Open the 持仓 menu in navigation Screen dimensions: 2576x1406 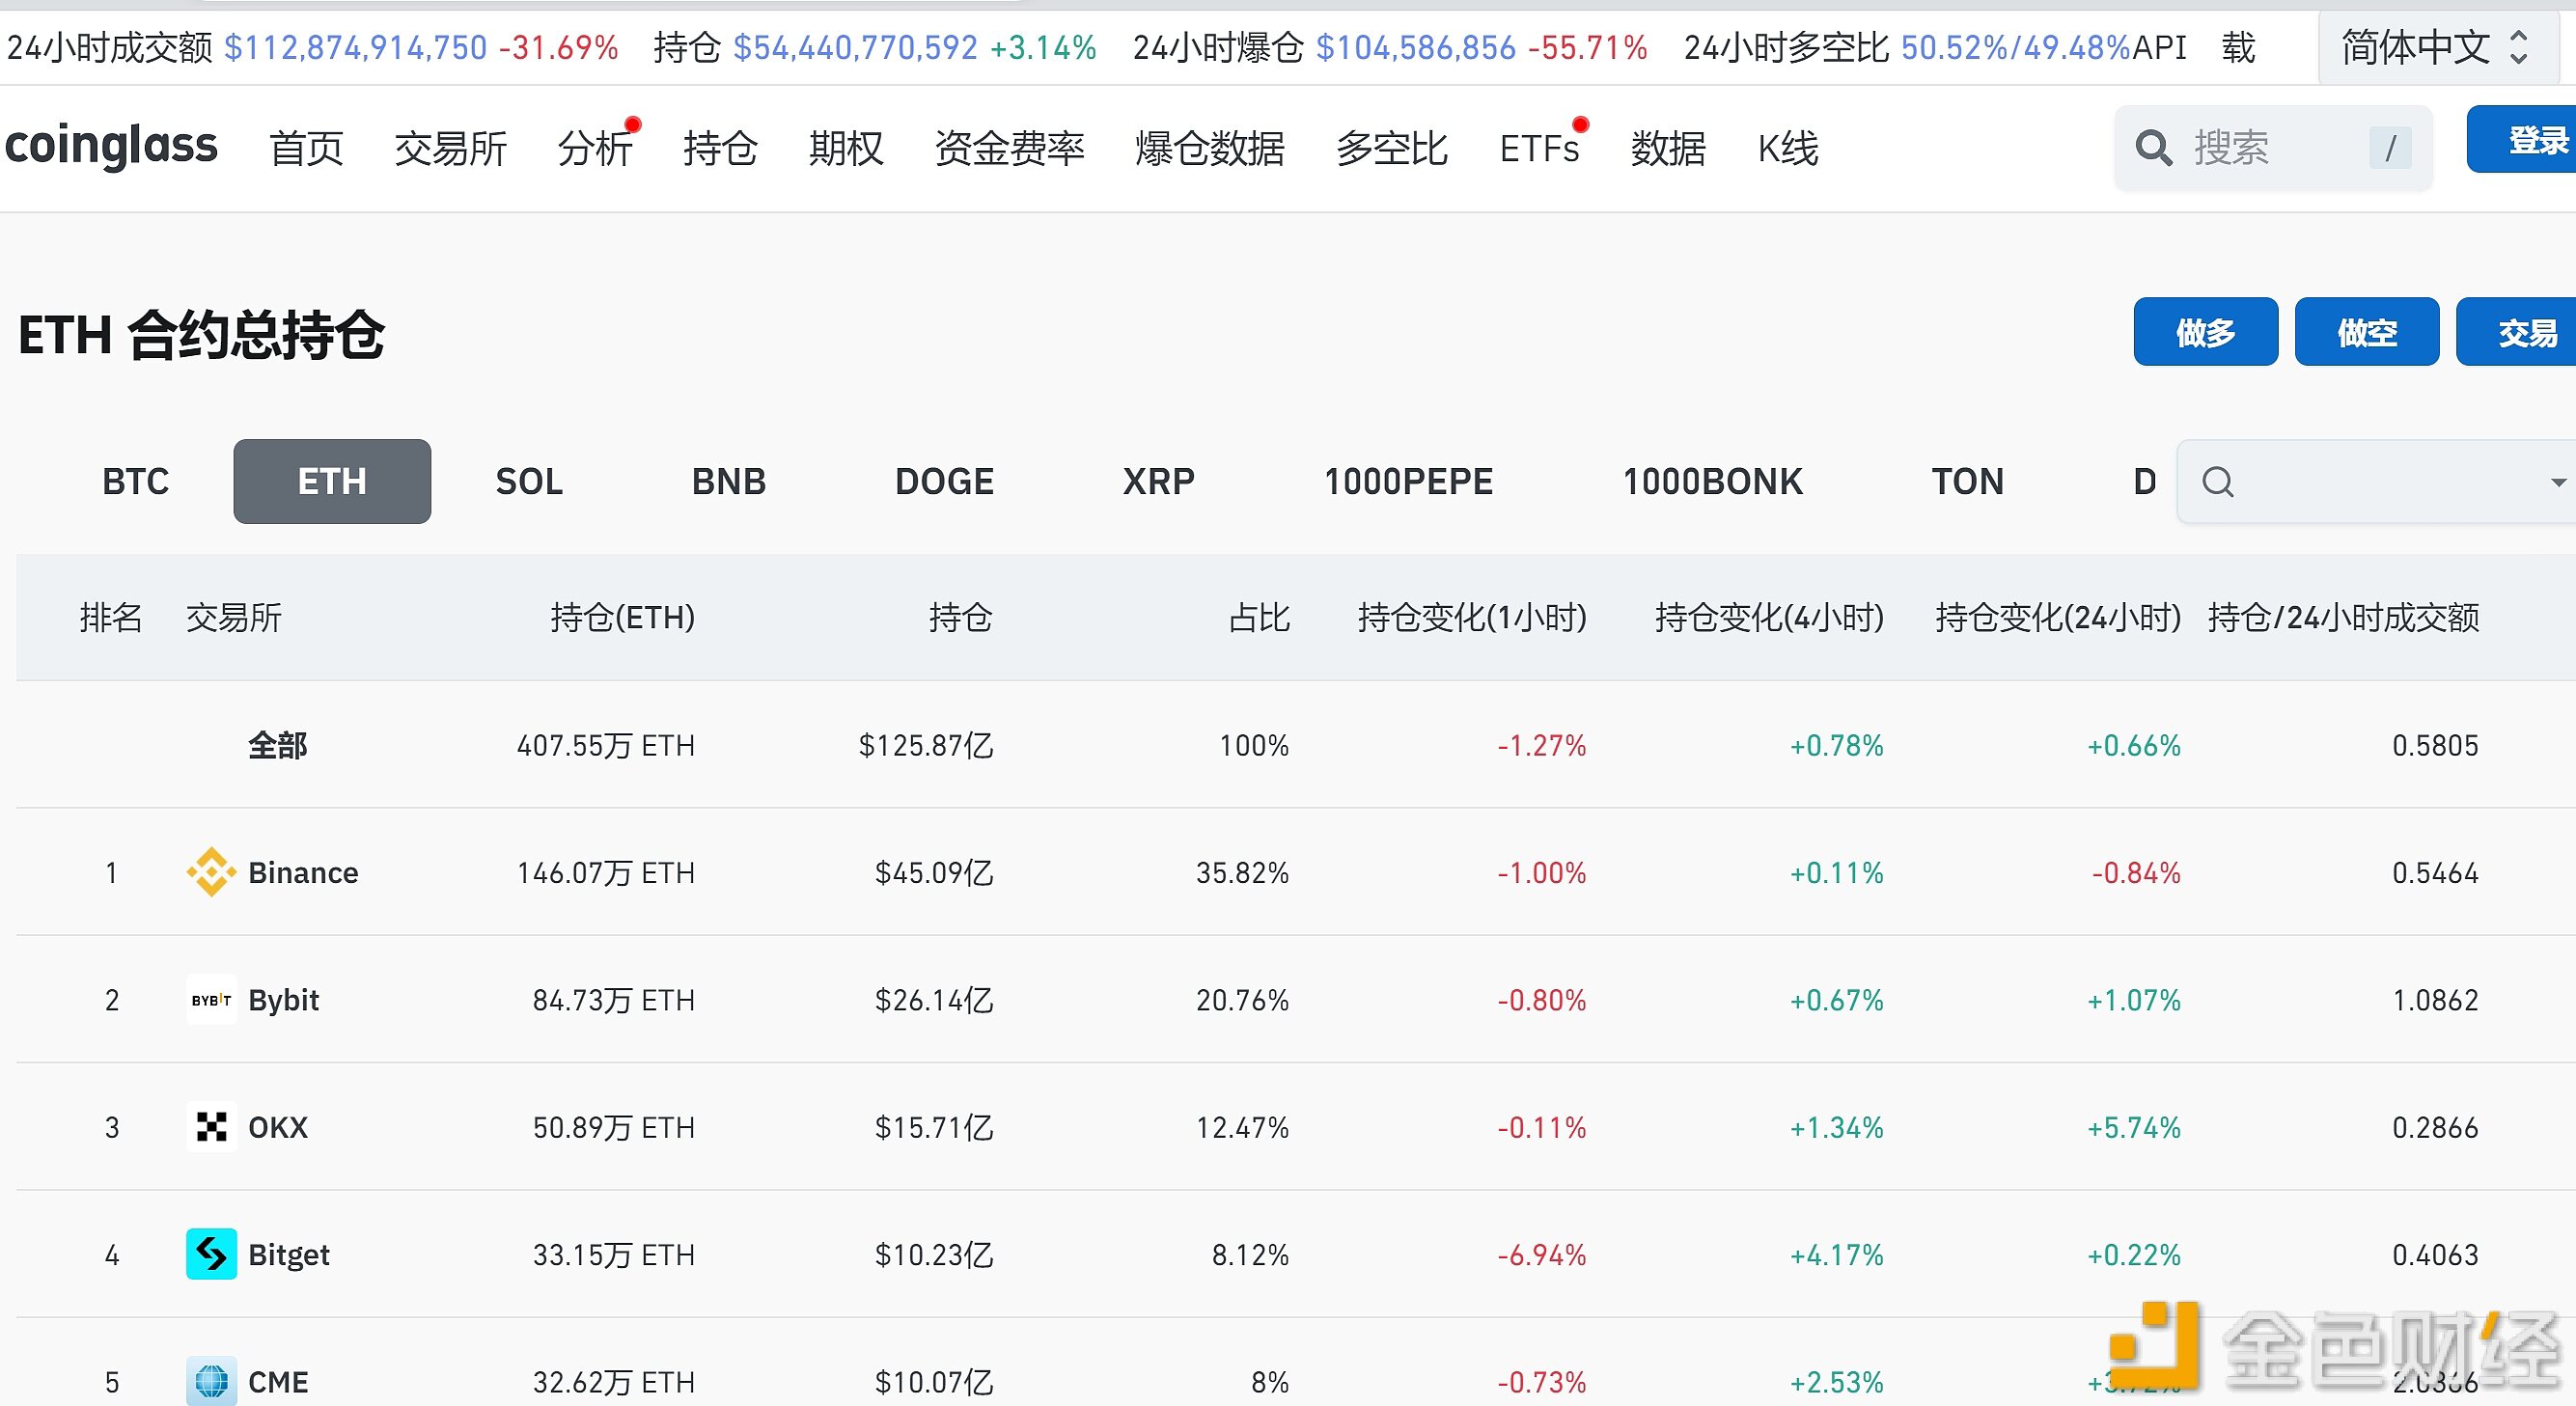coord(720,148)
